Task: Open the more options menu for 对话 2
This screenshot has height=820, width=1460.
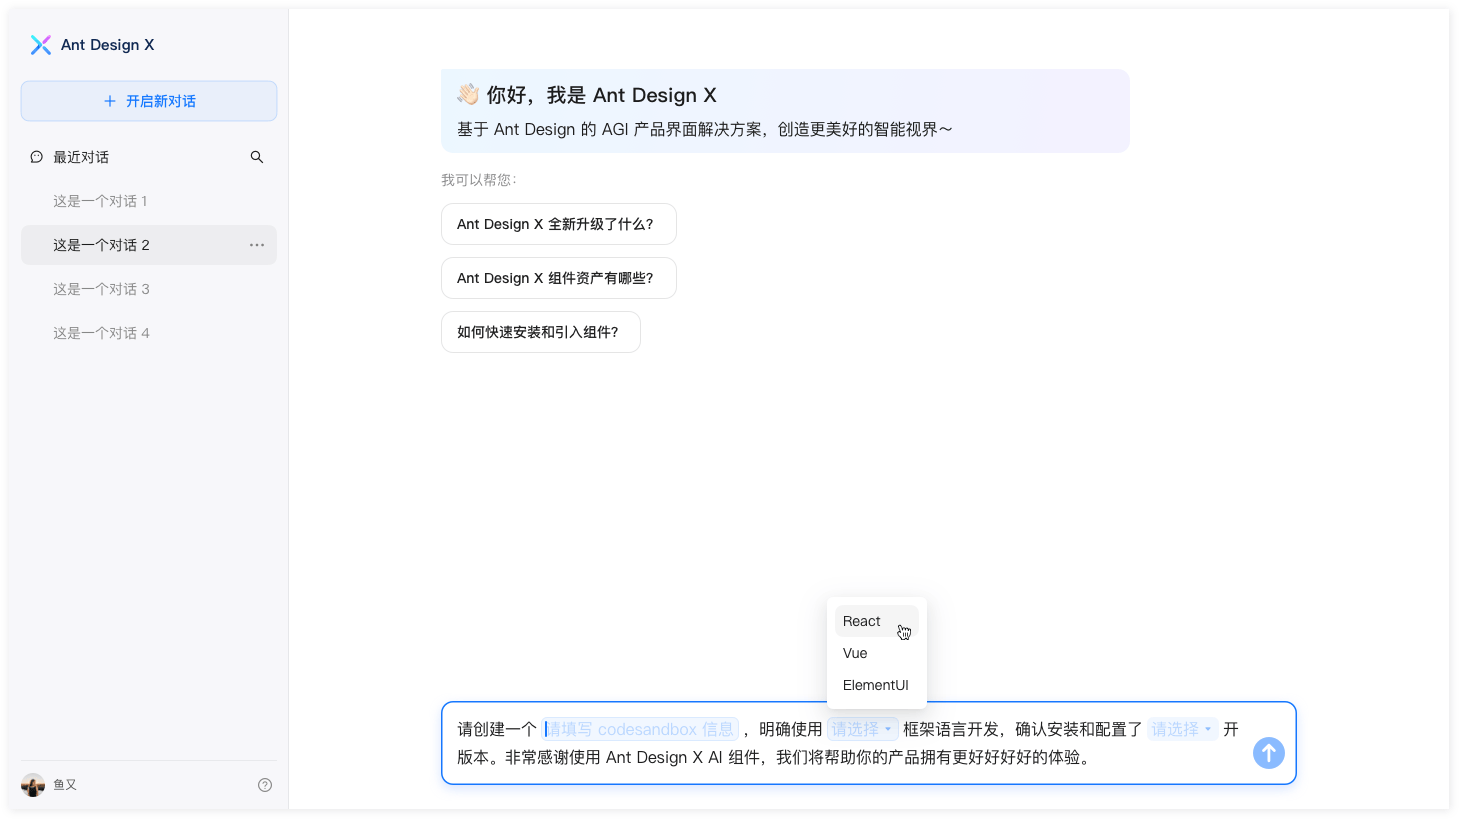Action: [257, 245]
